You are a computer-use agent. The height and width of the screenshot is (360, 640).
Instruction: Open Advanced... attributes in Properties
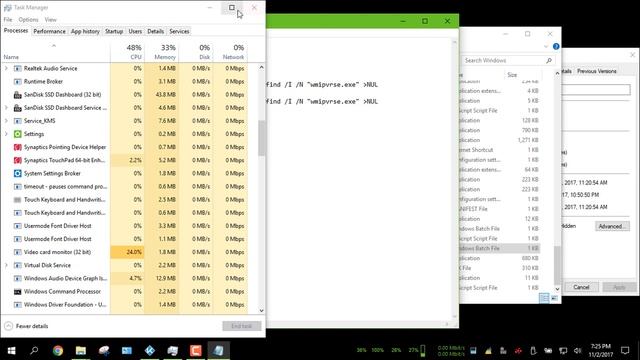612,226
